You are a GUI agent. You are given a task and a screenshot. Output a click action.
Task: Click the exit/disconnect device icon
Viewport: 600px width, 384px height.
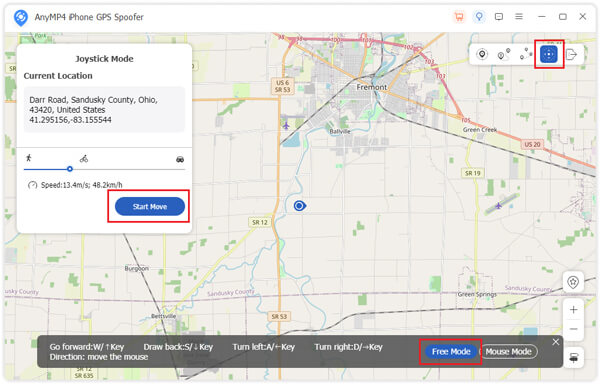pyautogui.click(x=571, y=54)
